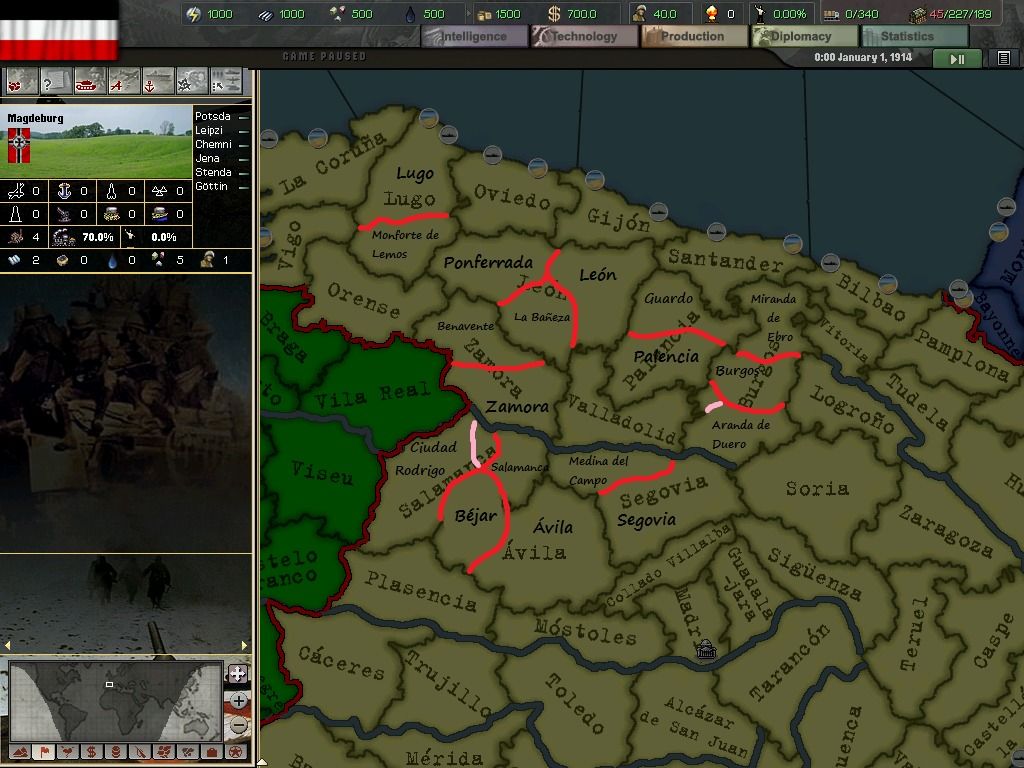
Task: Open the active combats explosion icon
Action: 191,82
